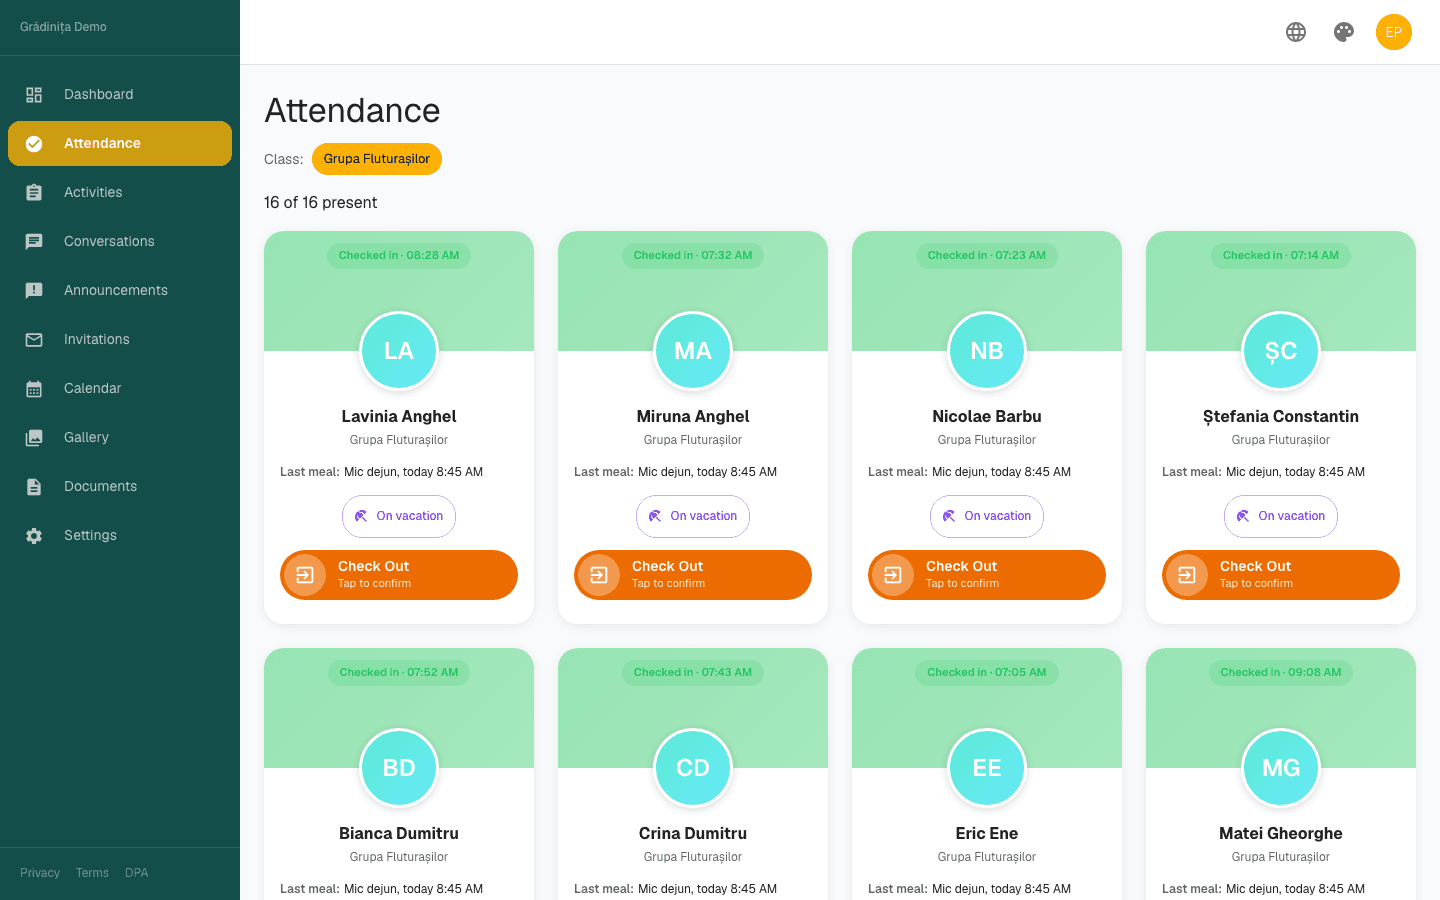
Task: Click the Conversations chat bubble icon
Action: (x=34, y=242)
